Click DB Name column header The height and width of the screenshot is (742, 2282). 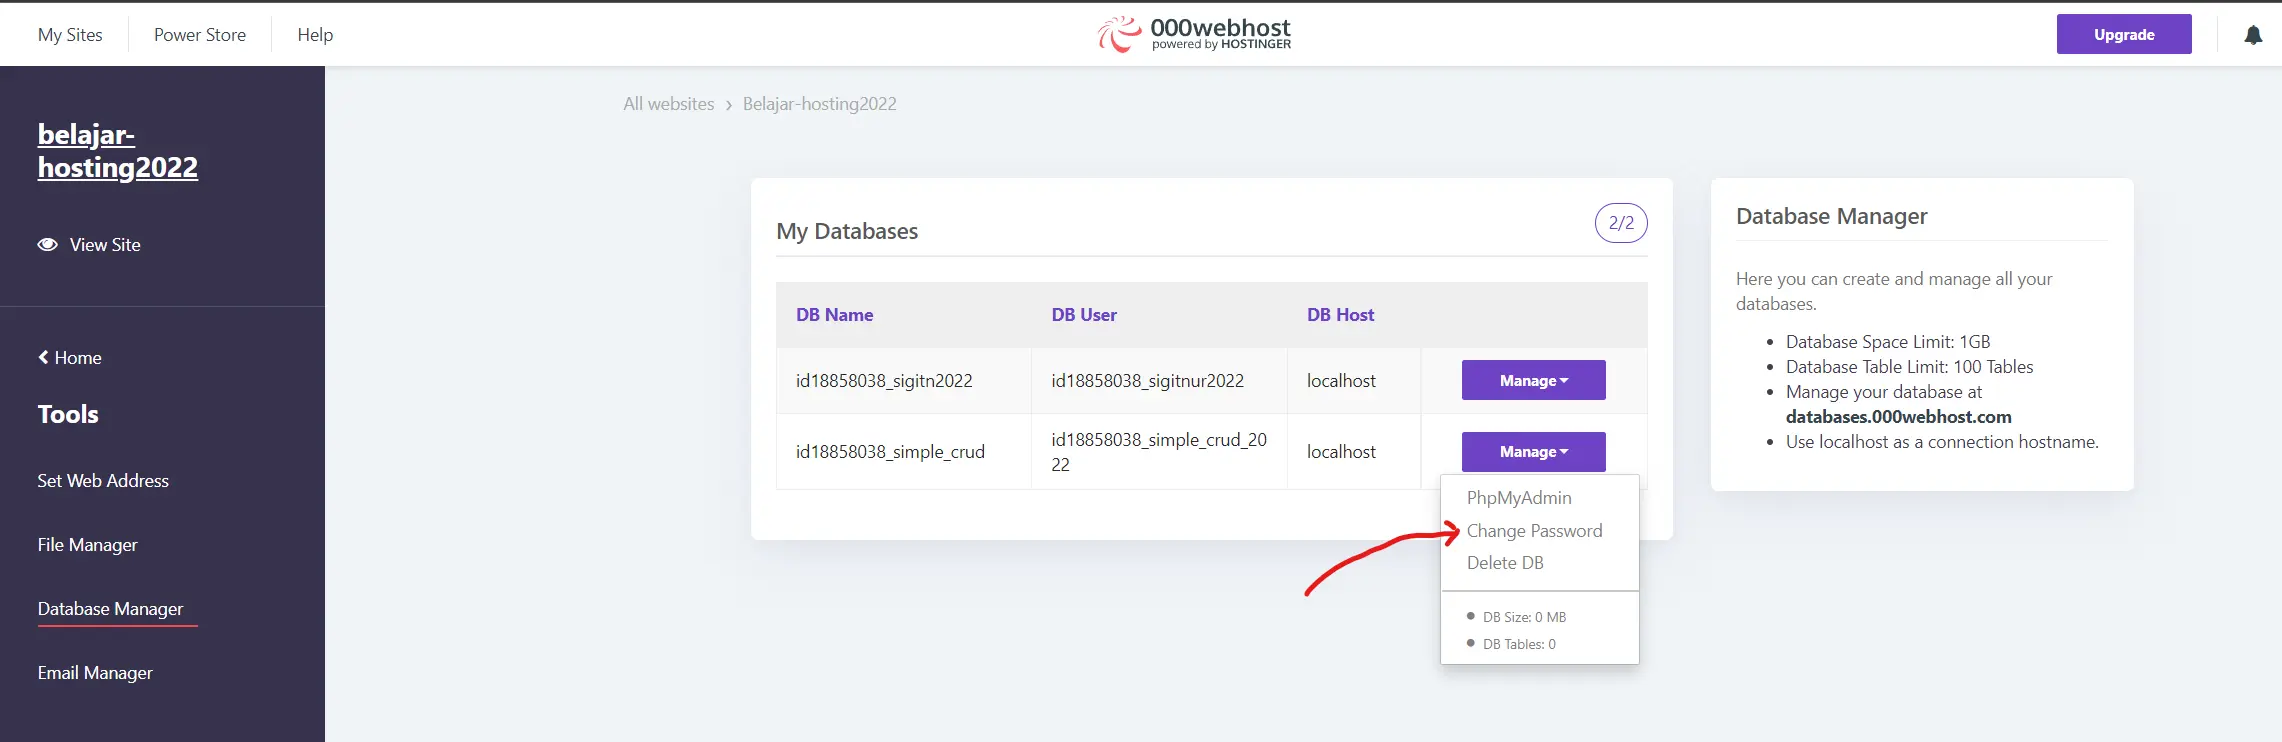click(835, 315)
